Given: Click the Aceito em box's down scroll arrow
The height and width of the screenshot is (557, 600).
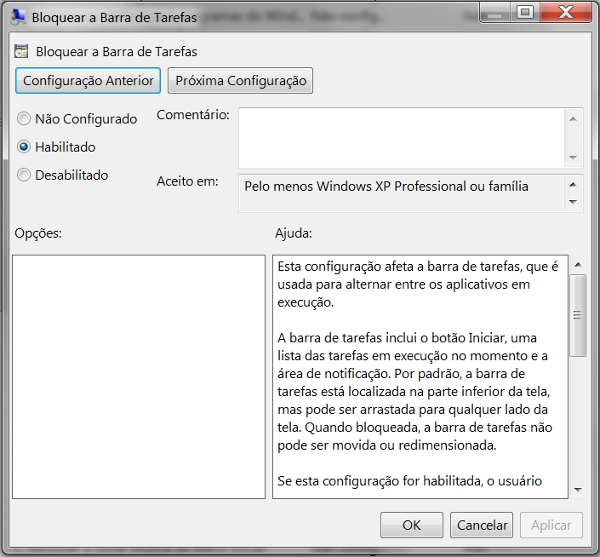Looking at the screenshot, I should click(x=573, y=202).
